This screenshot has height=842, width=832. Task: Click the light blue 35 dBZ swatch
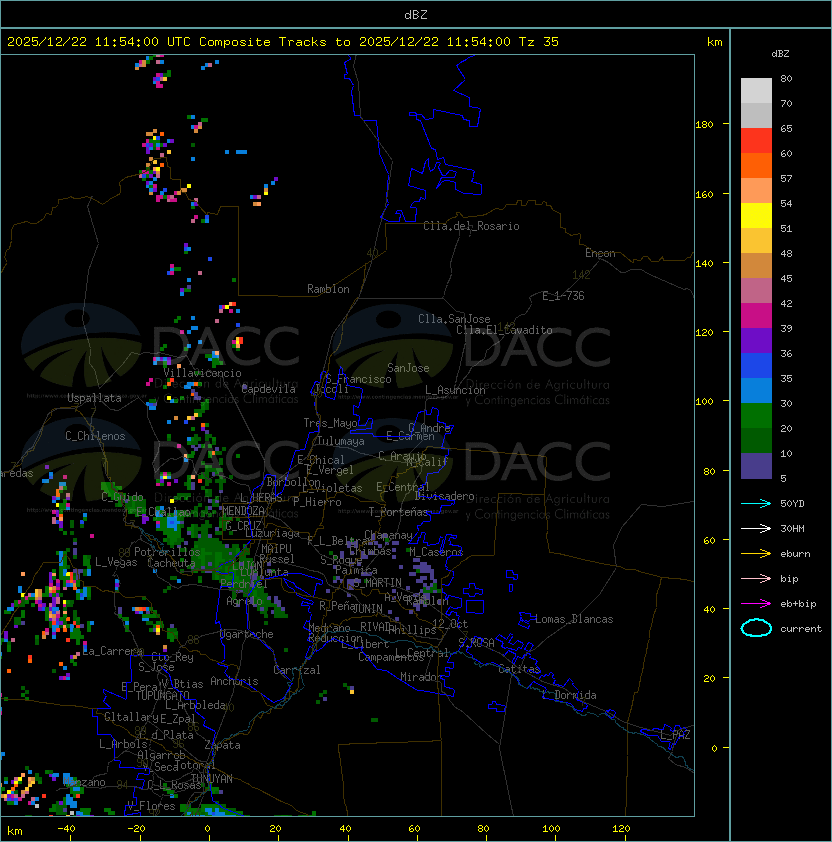[x=756, y=391]
